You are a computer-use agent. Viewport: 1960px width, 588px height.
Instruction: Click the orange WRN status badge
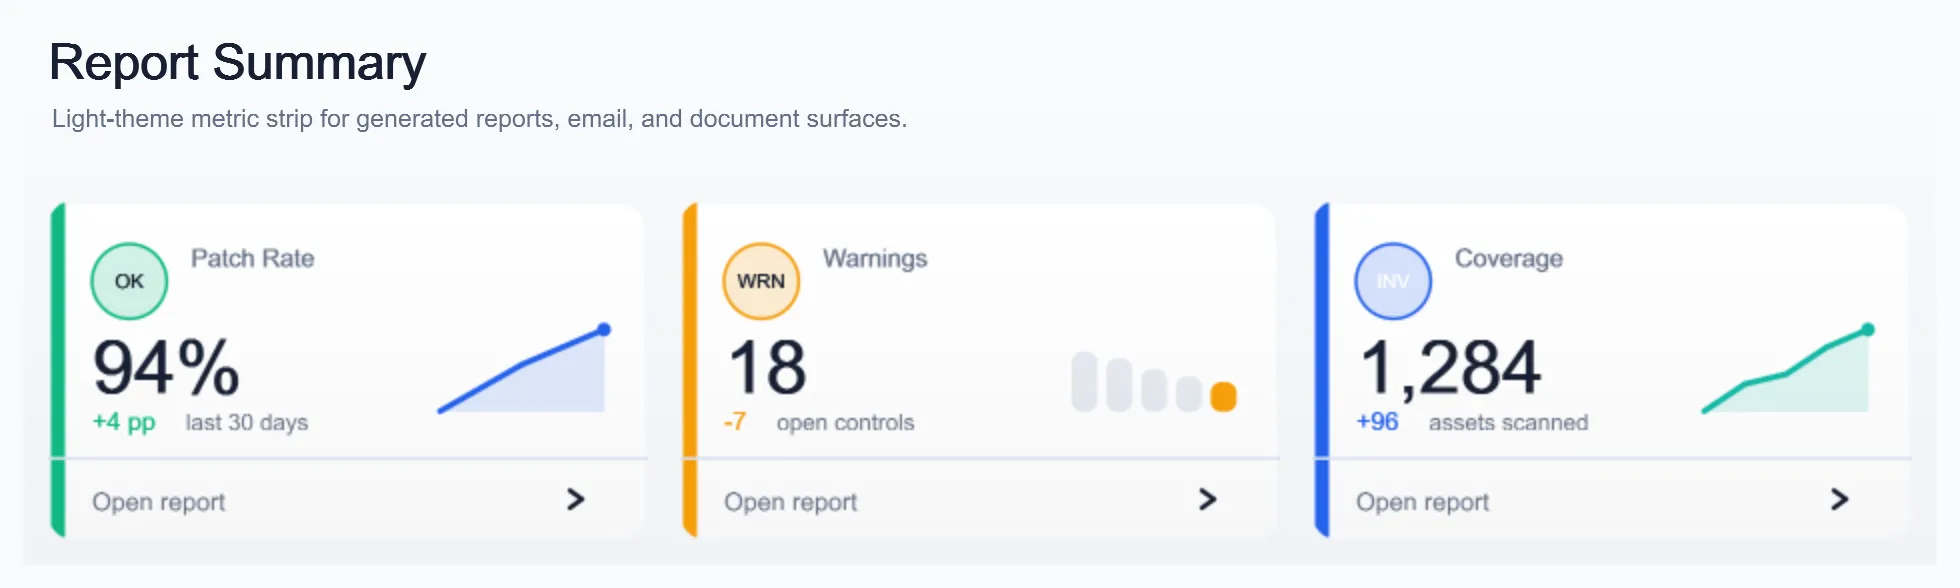(761, 281)
